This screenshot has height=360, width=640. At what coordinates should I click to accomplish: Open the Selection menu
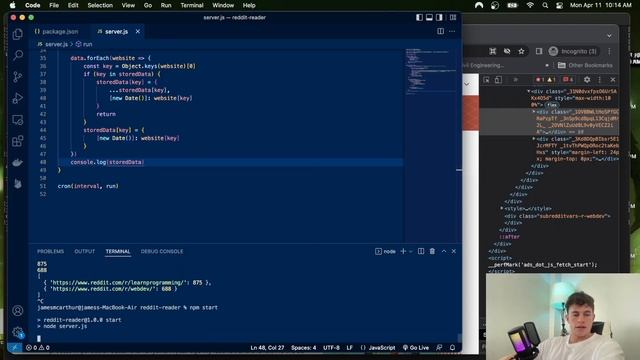pos(100,5)
